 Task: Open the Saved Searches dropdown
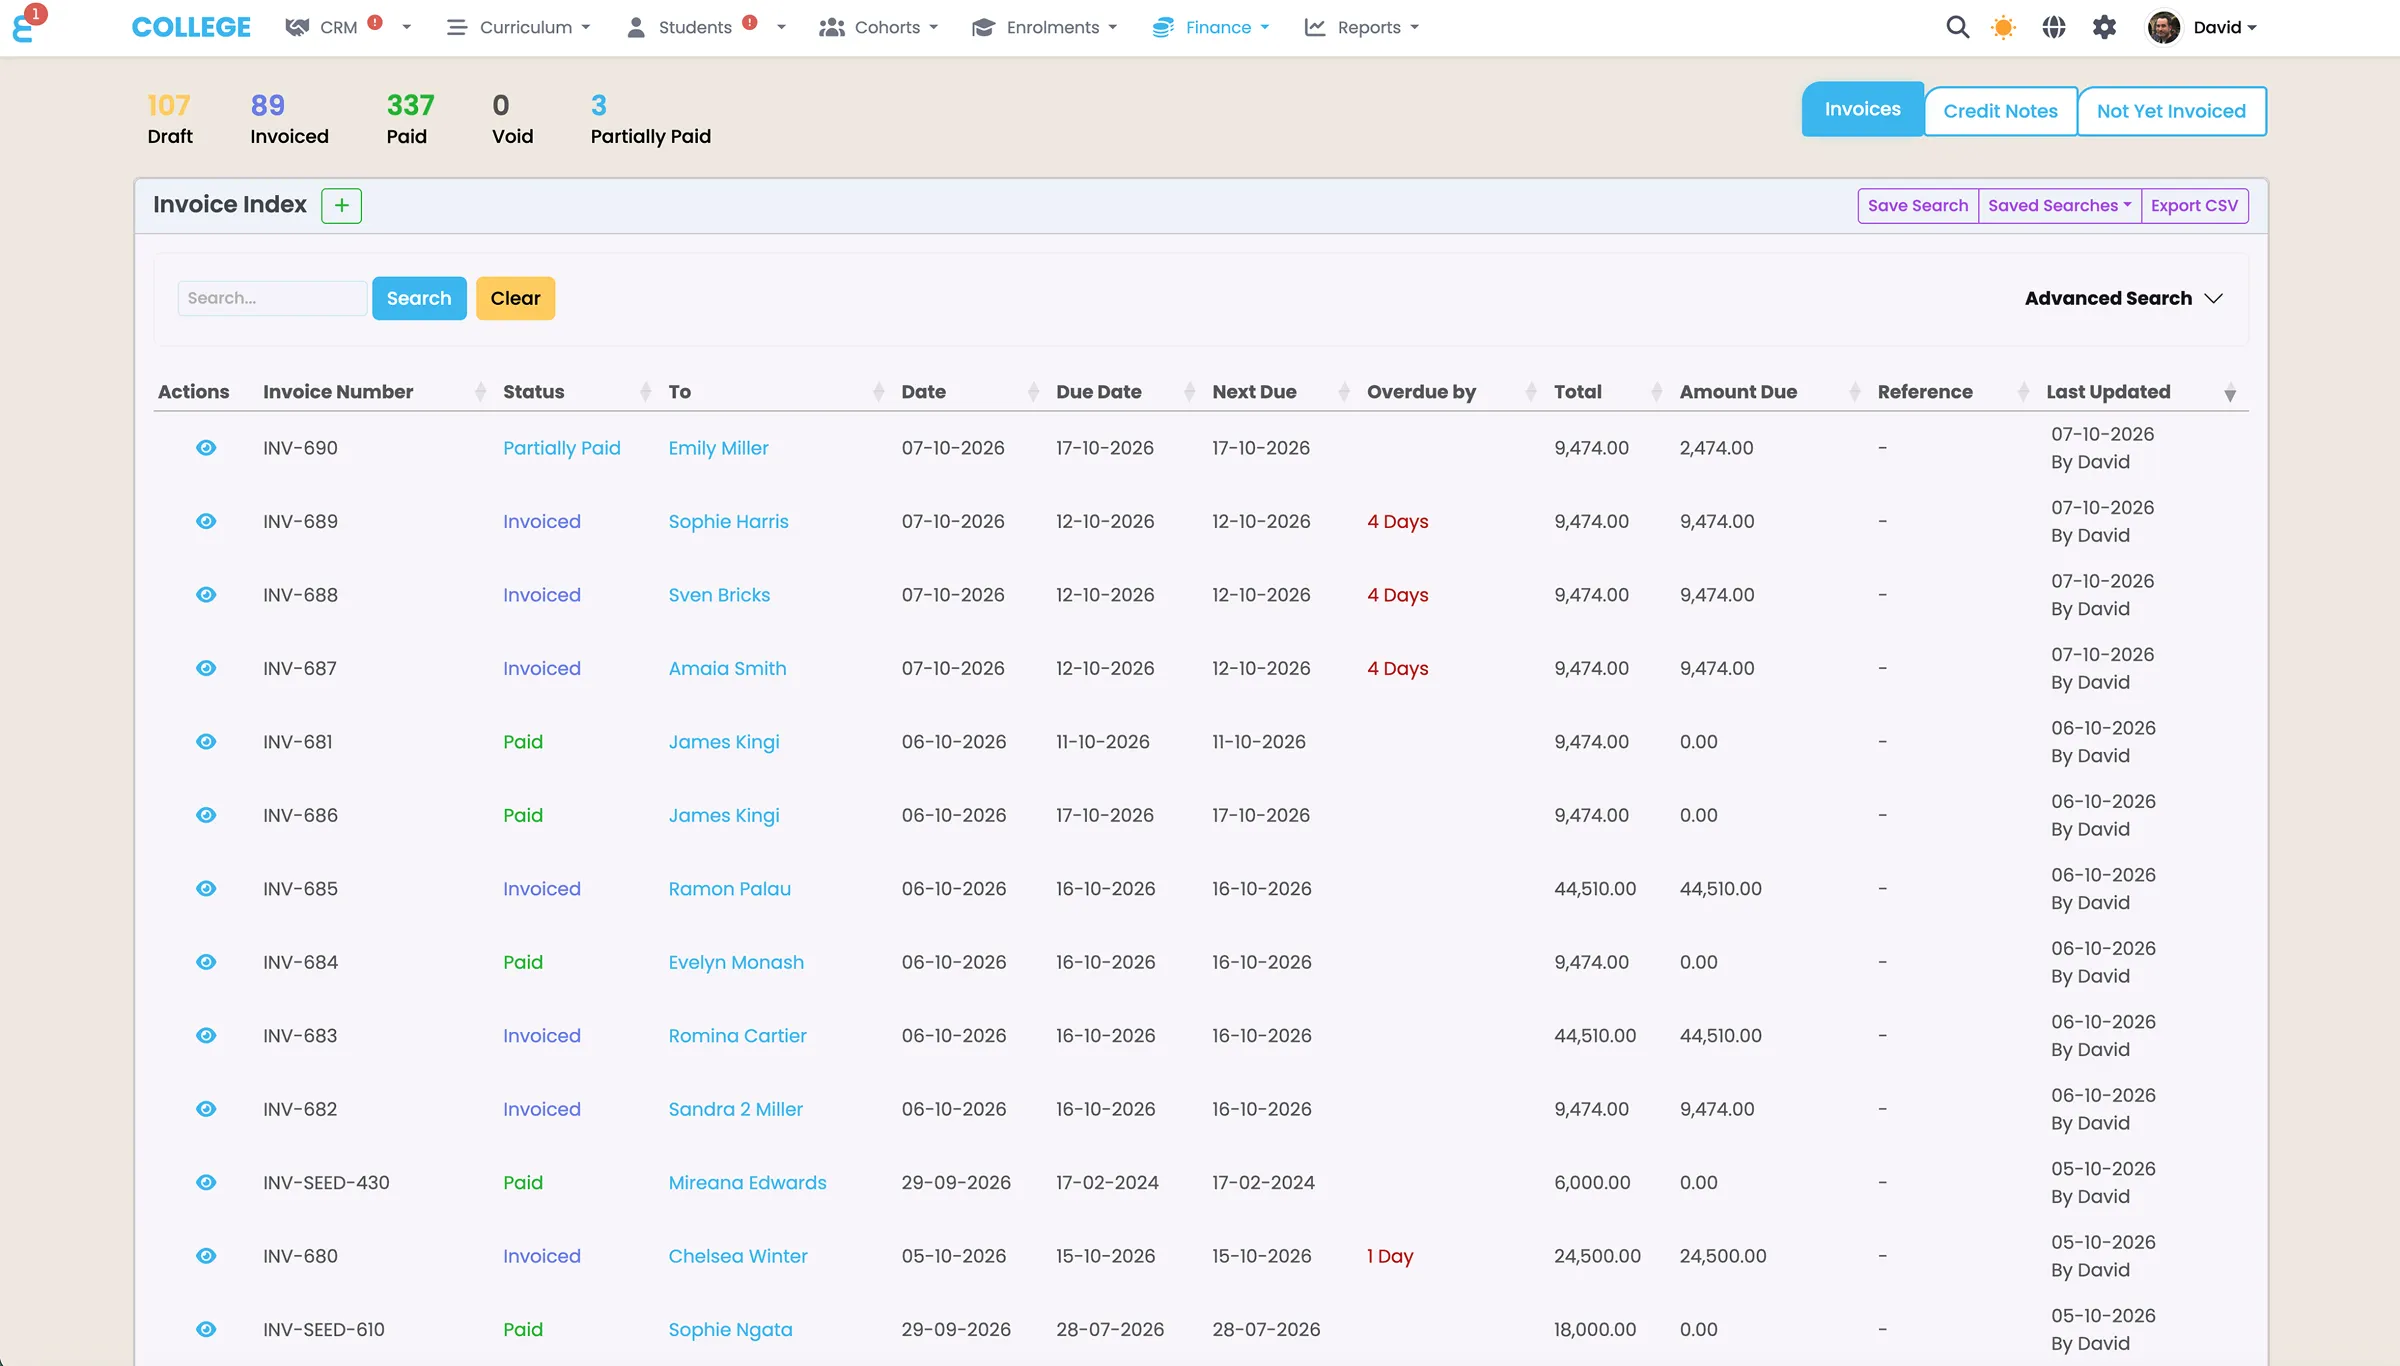pyautogui.click(x=2059, y=205)
